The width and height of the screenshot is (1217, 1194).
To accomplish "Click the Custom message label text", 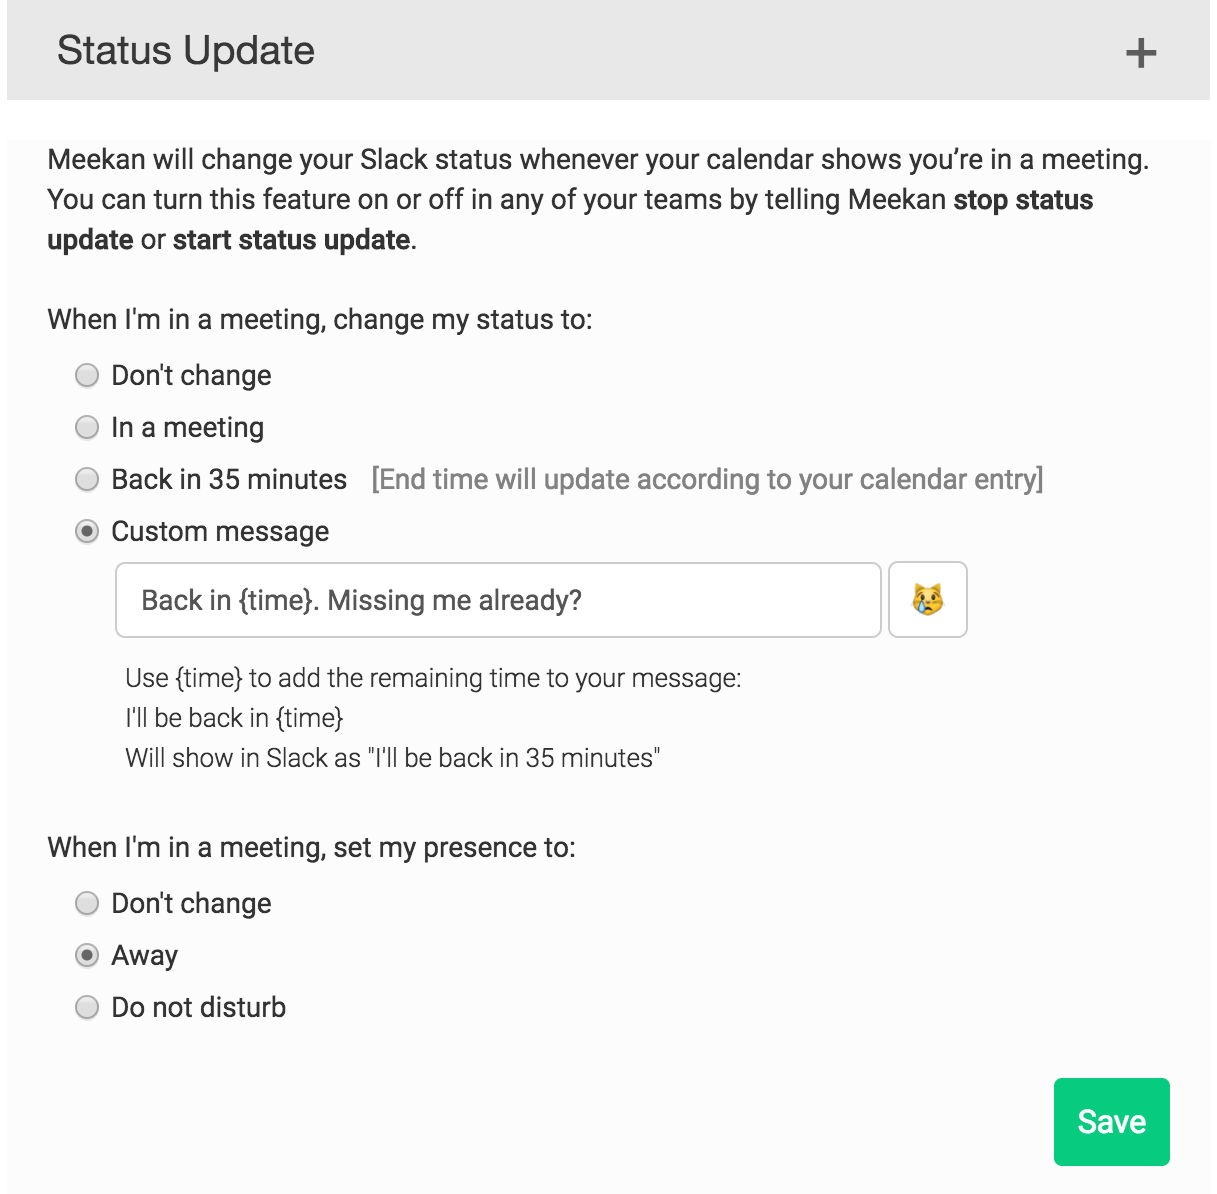I will coord(220,532).
